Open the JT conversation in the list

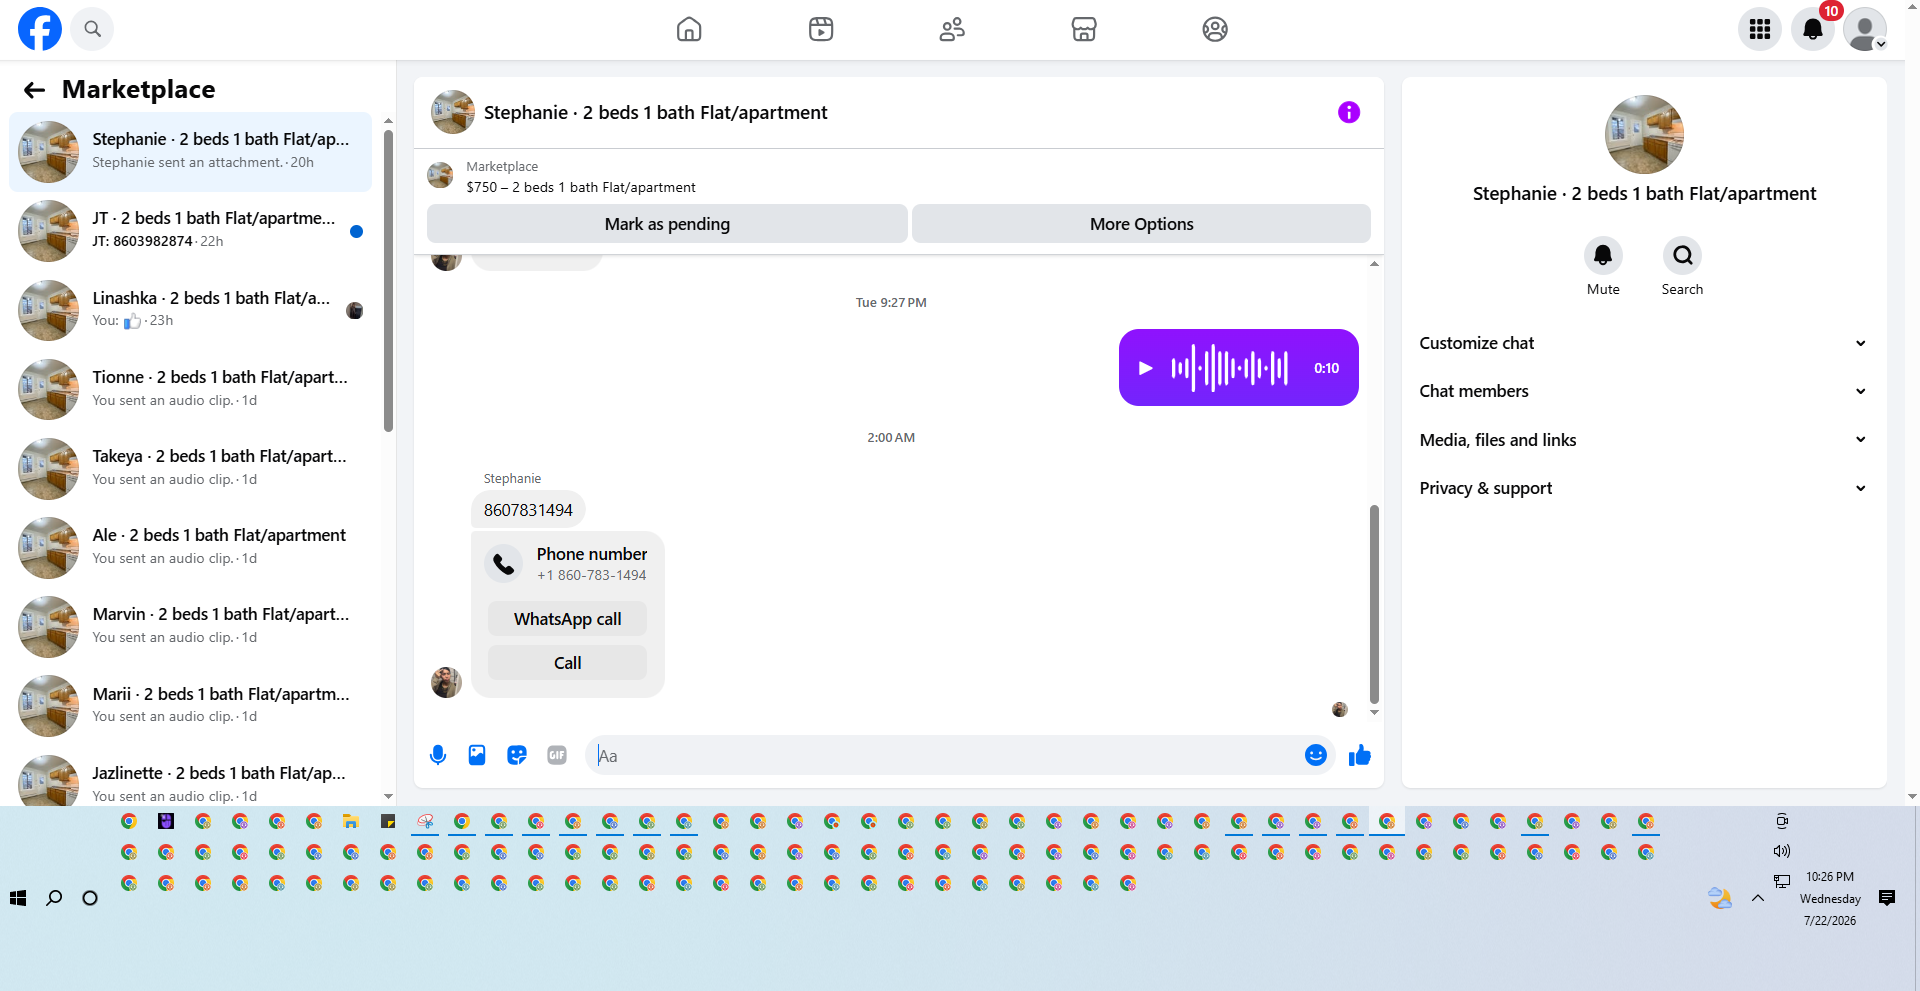pos(190,231)
